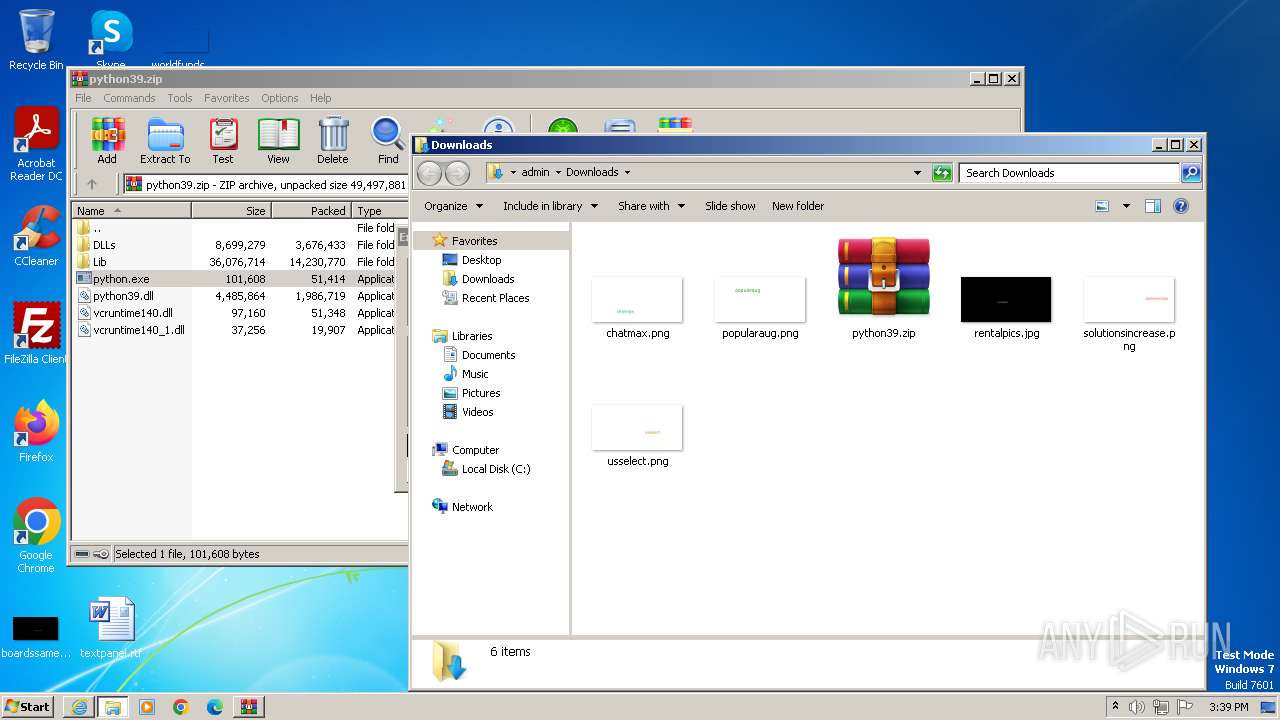The image size is (1280, 720).
Task: Open the File menu in WinRAR
Action: click(83, 98)
